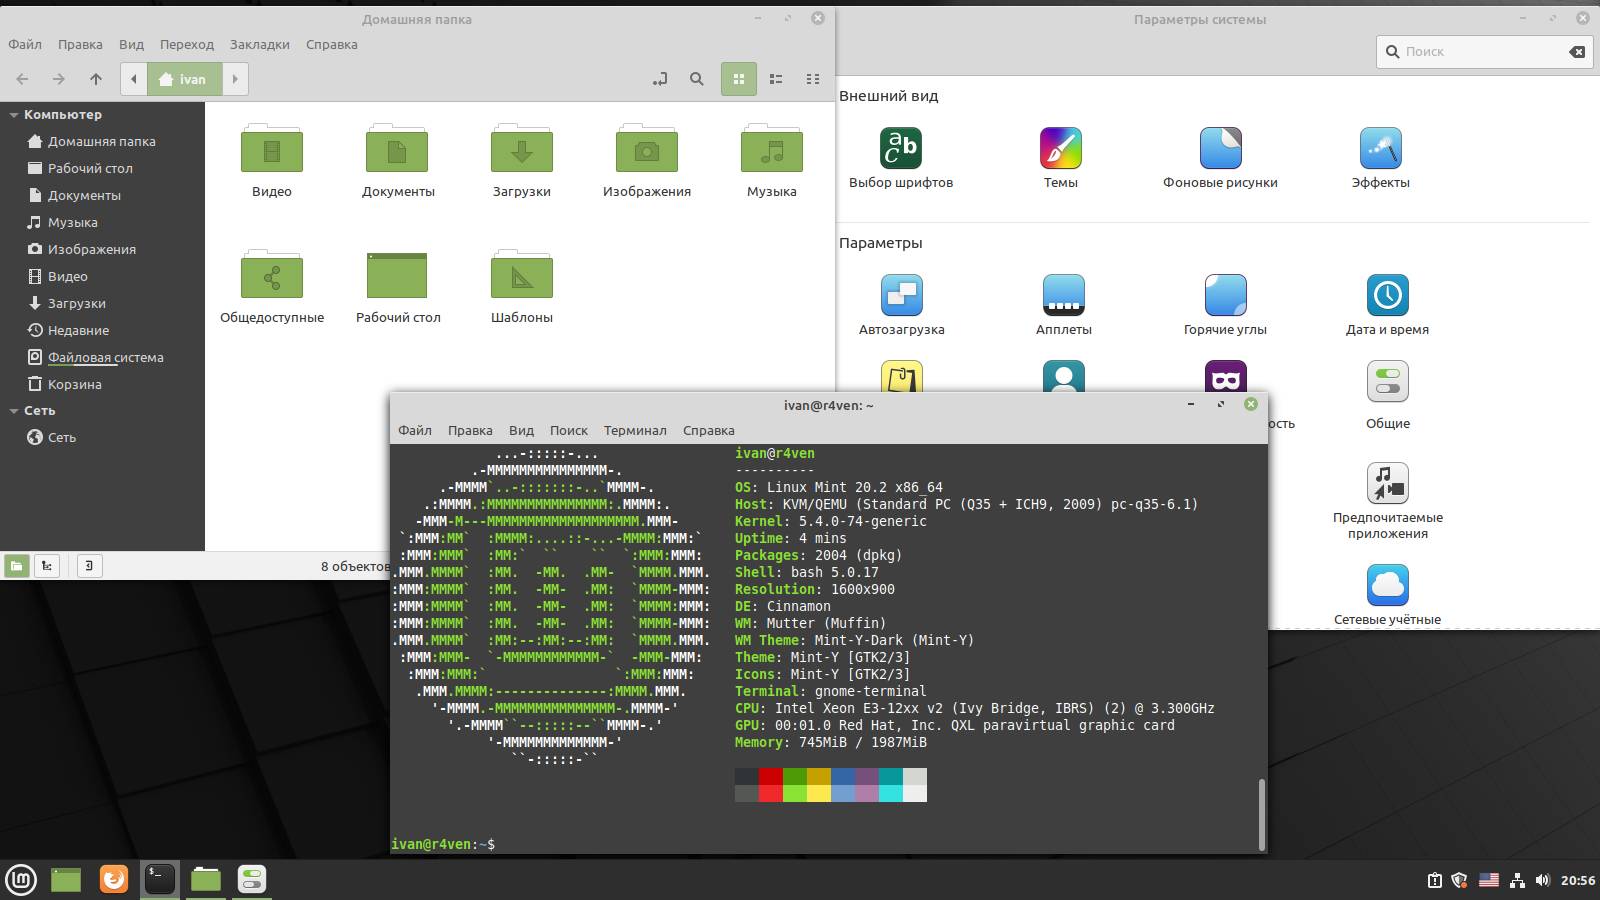The width and height of the screenshot is (1600, 900).
Task: Click the red color swatch in terminal
Action: coord(770,776)
